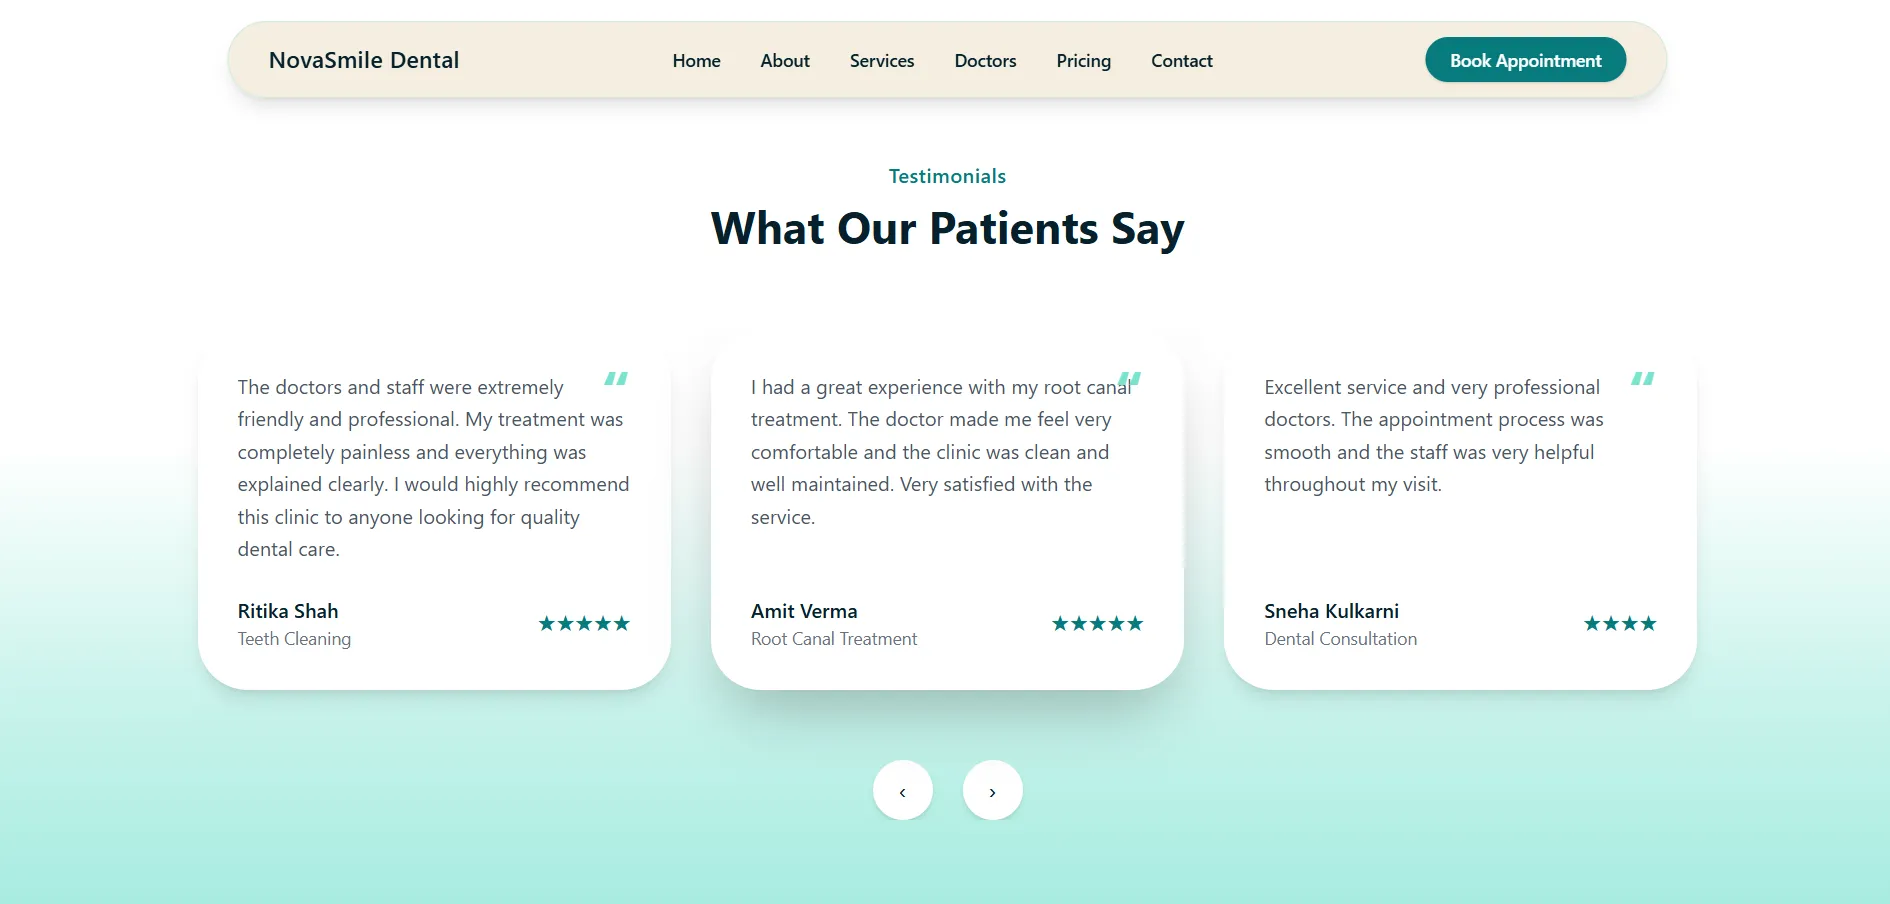Click Amit Verma's star rating
Viewport: 1890px width, 904px height.
(x=1097, y=624)
